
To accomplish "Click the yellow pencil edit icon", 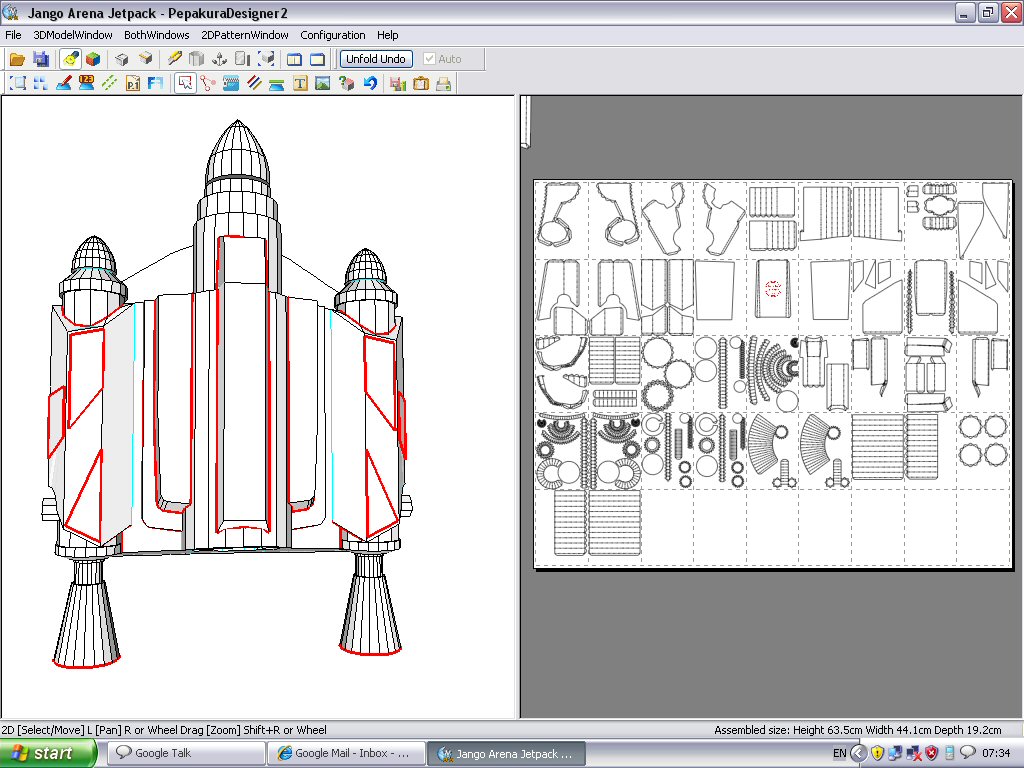I will (174, 59).
